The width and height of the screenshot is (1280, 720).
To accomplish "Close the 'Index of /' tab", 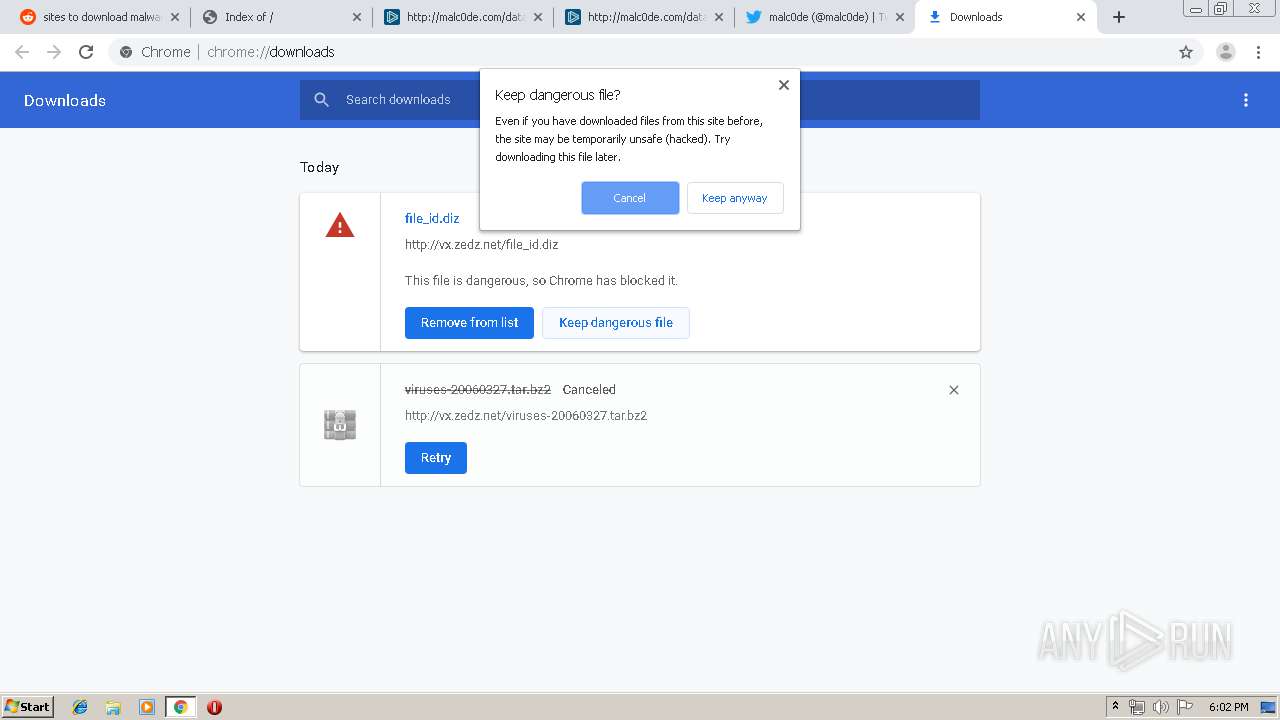I will [x=357, y=17].
